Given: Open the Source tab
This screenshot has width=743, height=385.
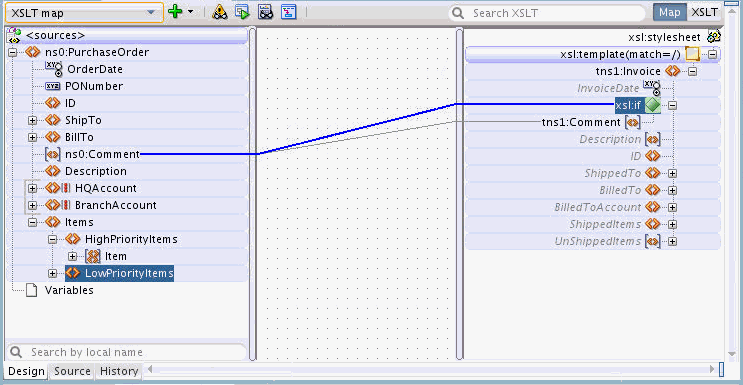Looking at the screenshot, I should (x=72, y=371).
